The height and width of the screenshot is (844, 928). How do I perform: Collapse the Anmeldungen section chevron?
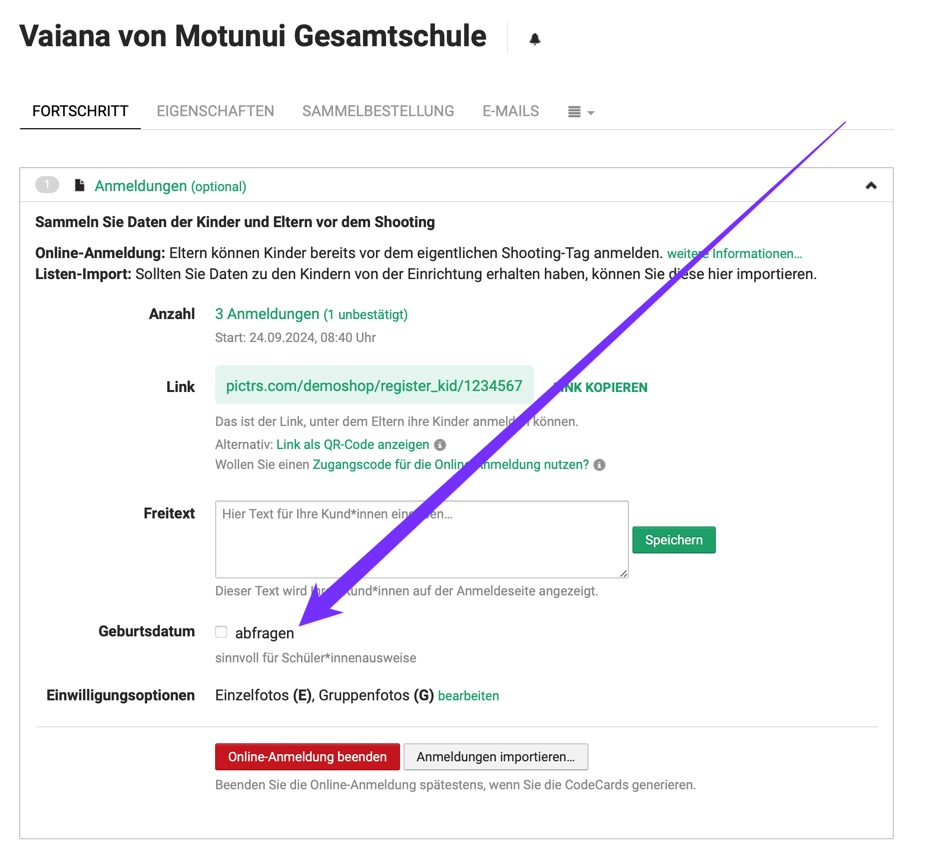click(x=871, y=185)
